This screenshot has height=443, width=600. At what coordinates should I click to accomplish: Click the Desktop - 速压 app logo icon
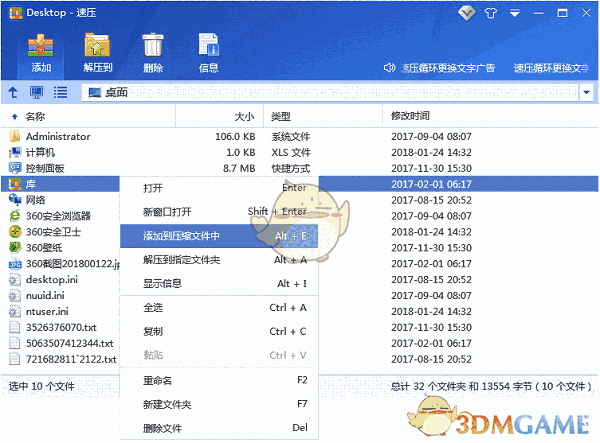click(16, 13)
